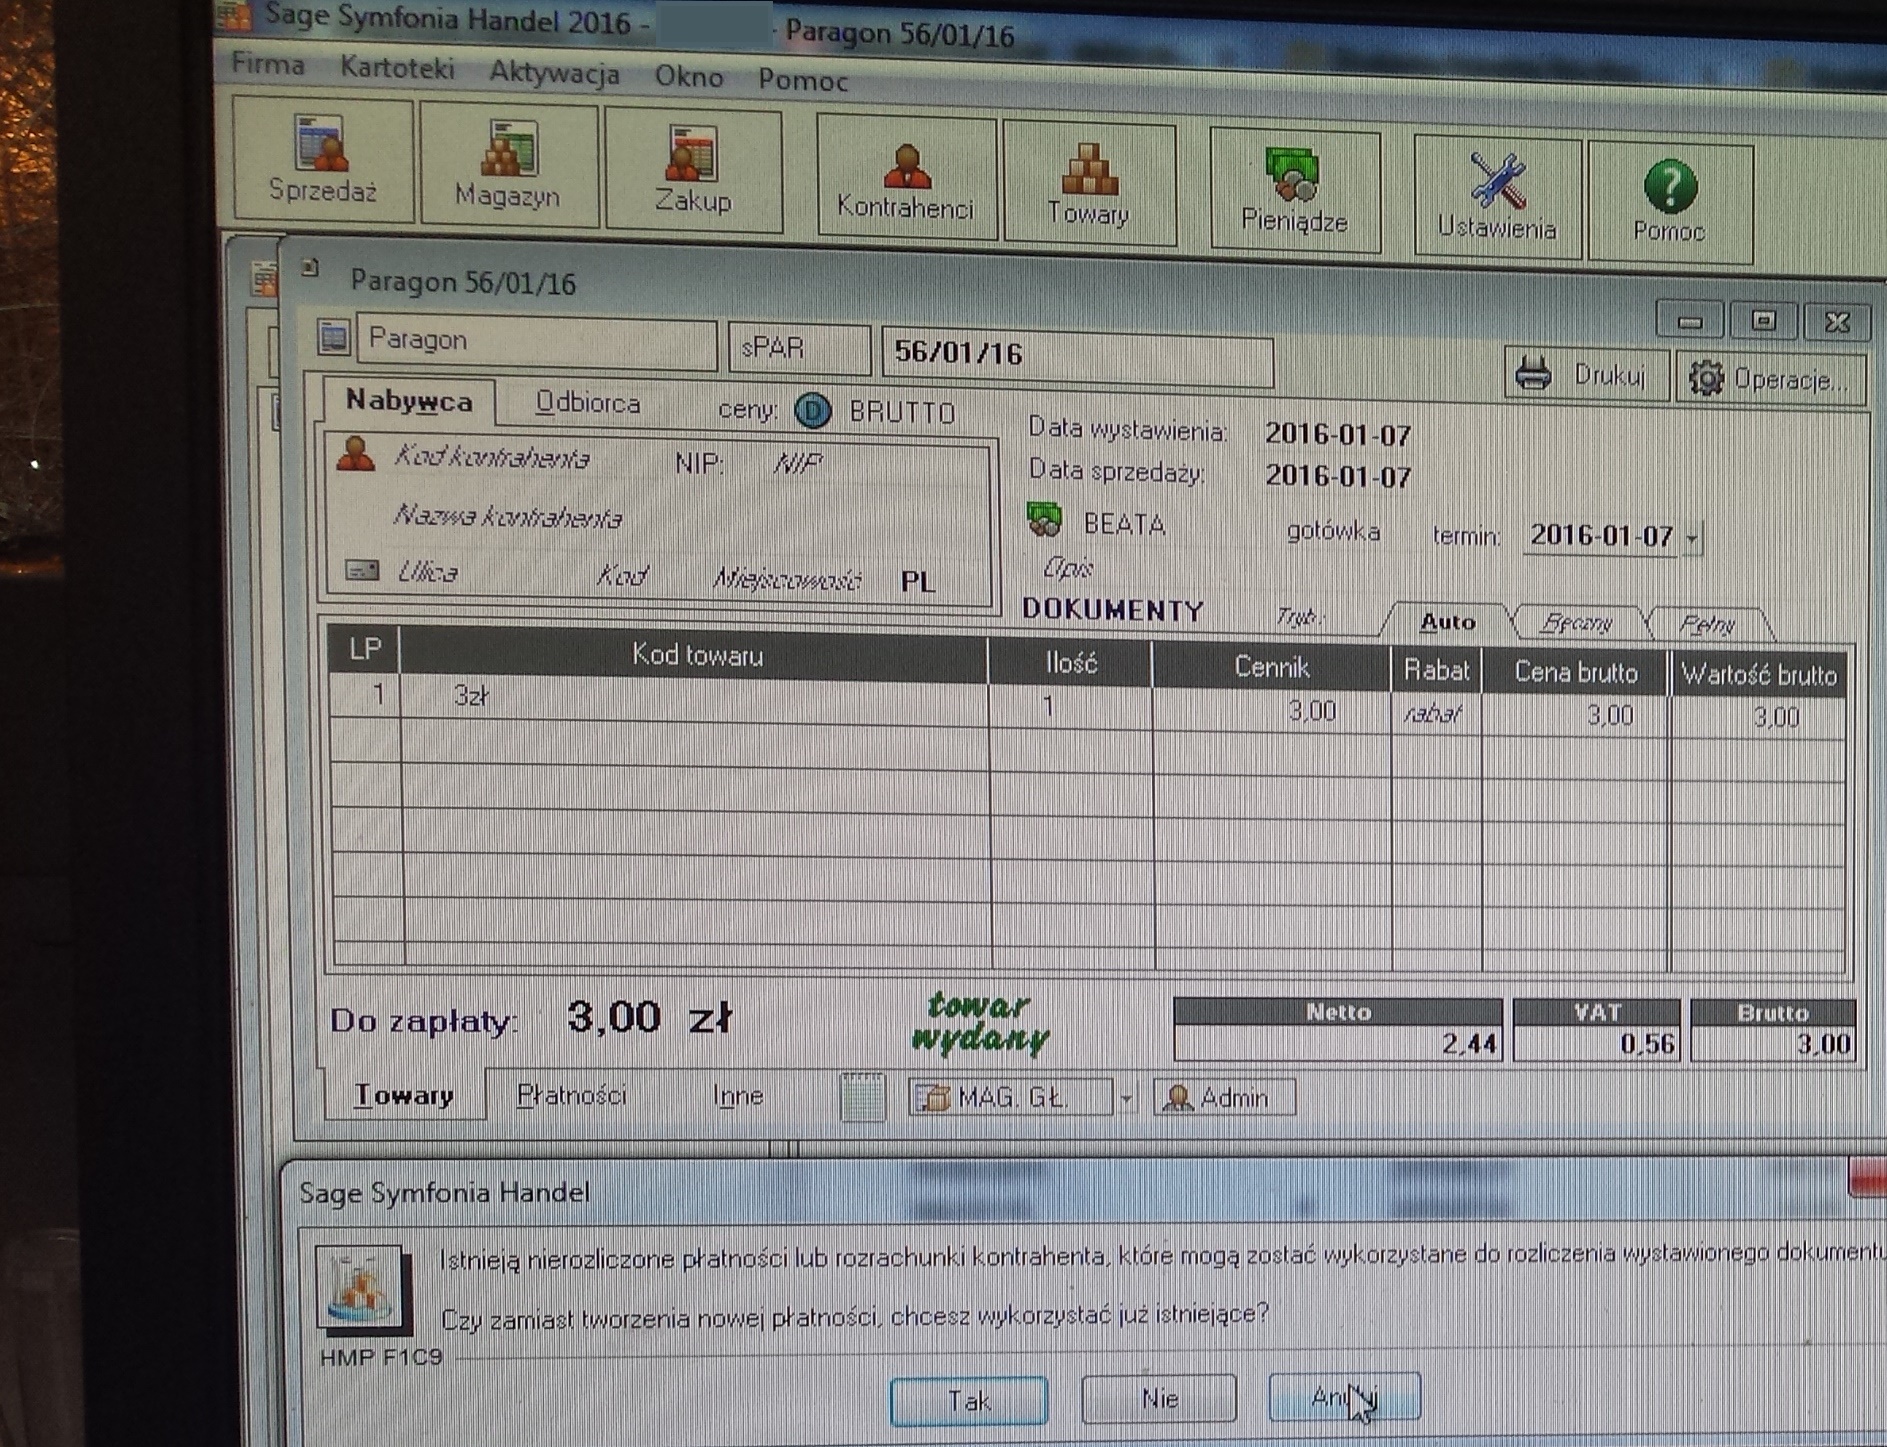This screenshot has height=1447, width=1887.
Task: Click the BRUTTO price type label
Action: (903, 412)
